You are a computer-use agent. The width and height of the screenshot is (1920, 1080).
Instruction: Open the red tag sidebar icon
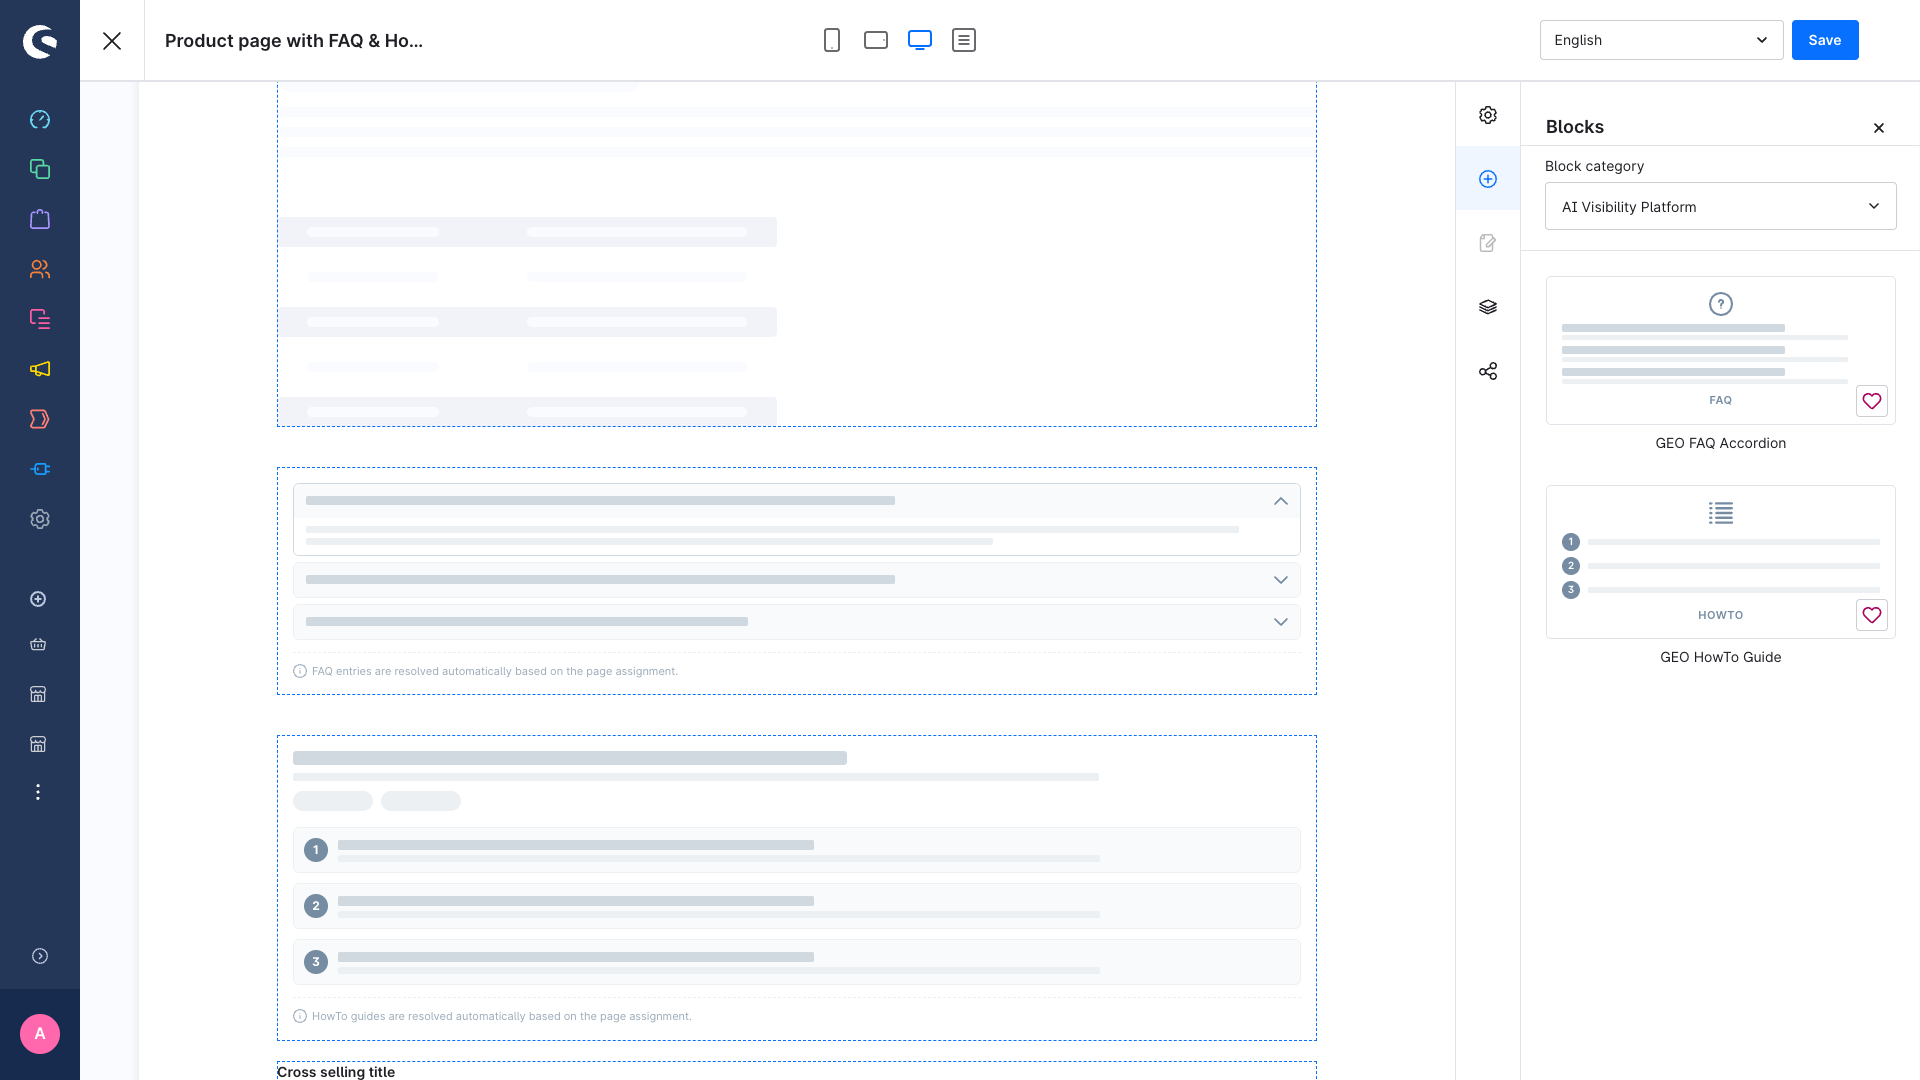pos(40,419)
